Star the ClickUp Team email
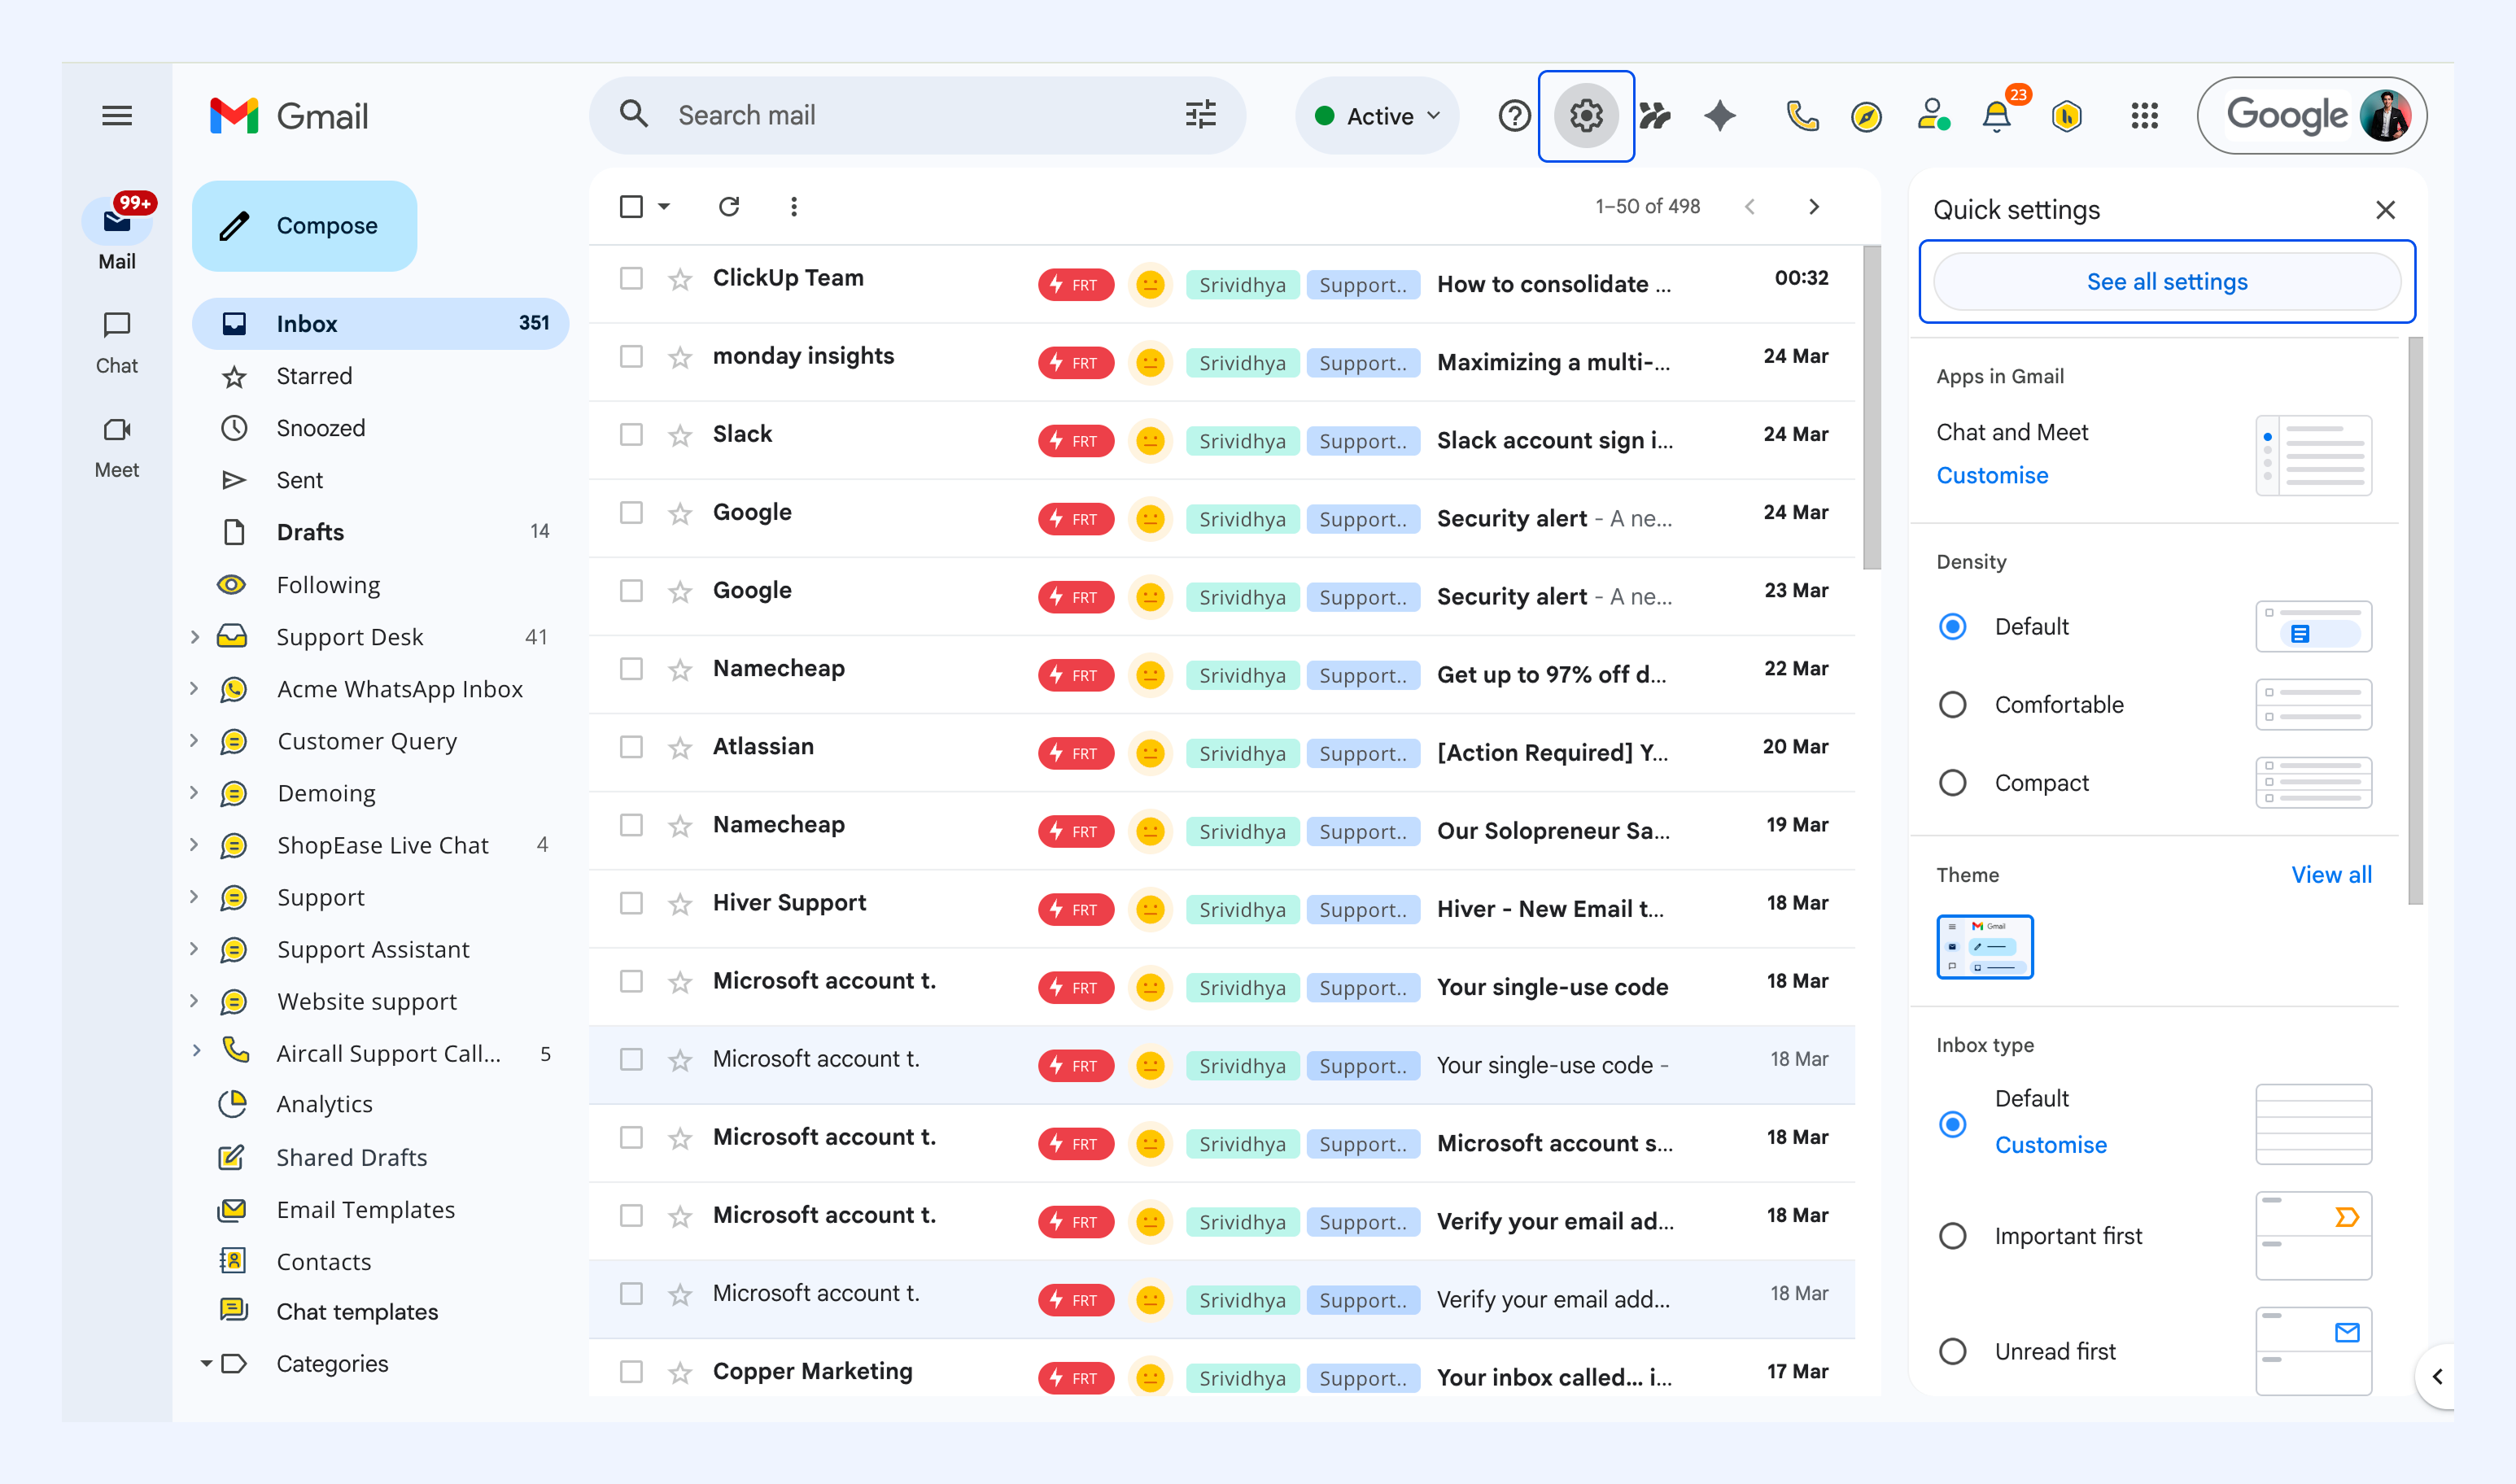Screen dimensions: 2516x1484 (680, 279)
